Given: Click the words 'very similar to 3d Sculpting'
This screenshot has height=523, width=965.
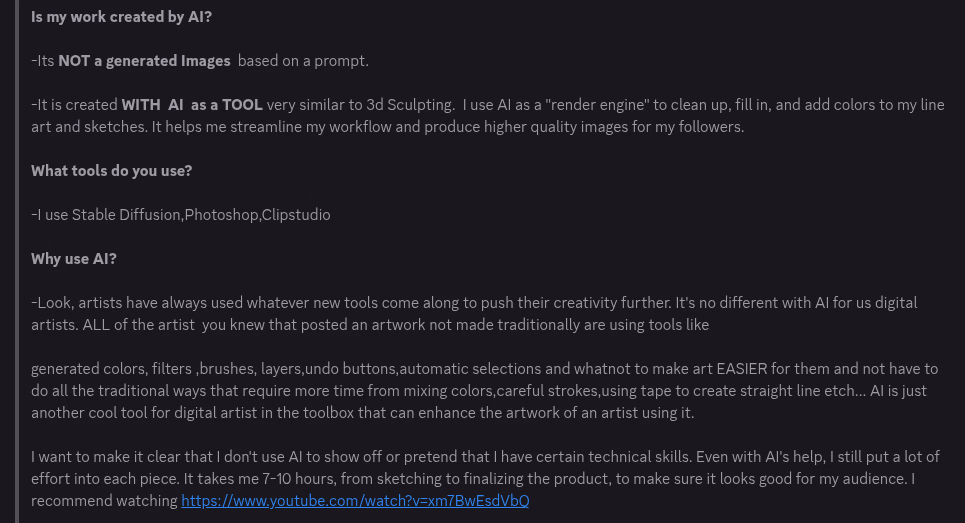Looking at the screenshot, I should 359,104.
